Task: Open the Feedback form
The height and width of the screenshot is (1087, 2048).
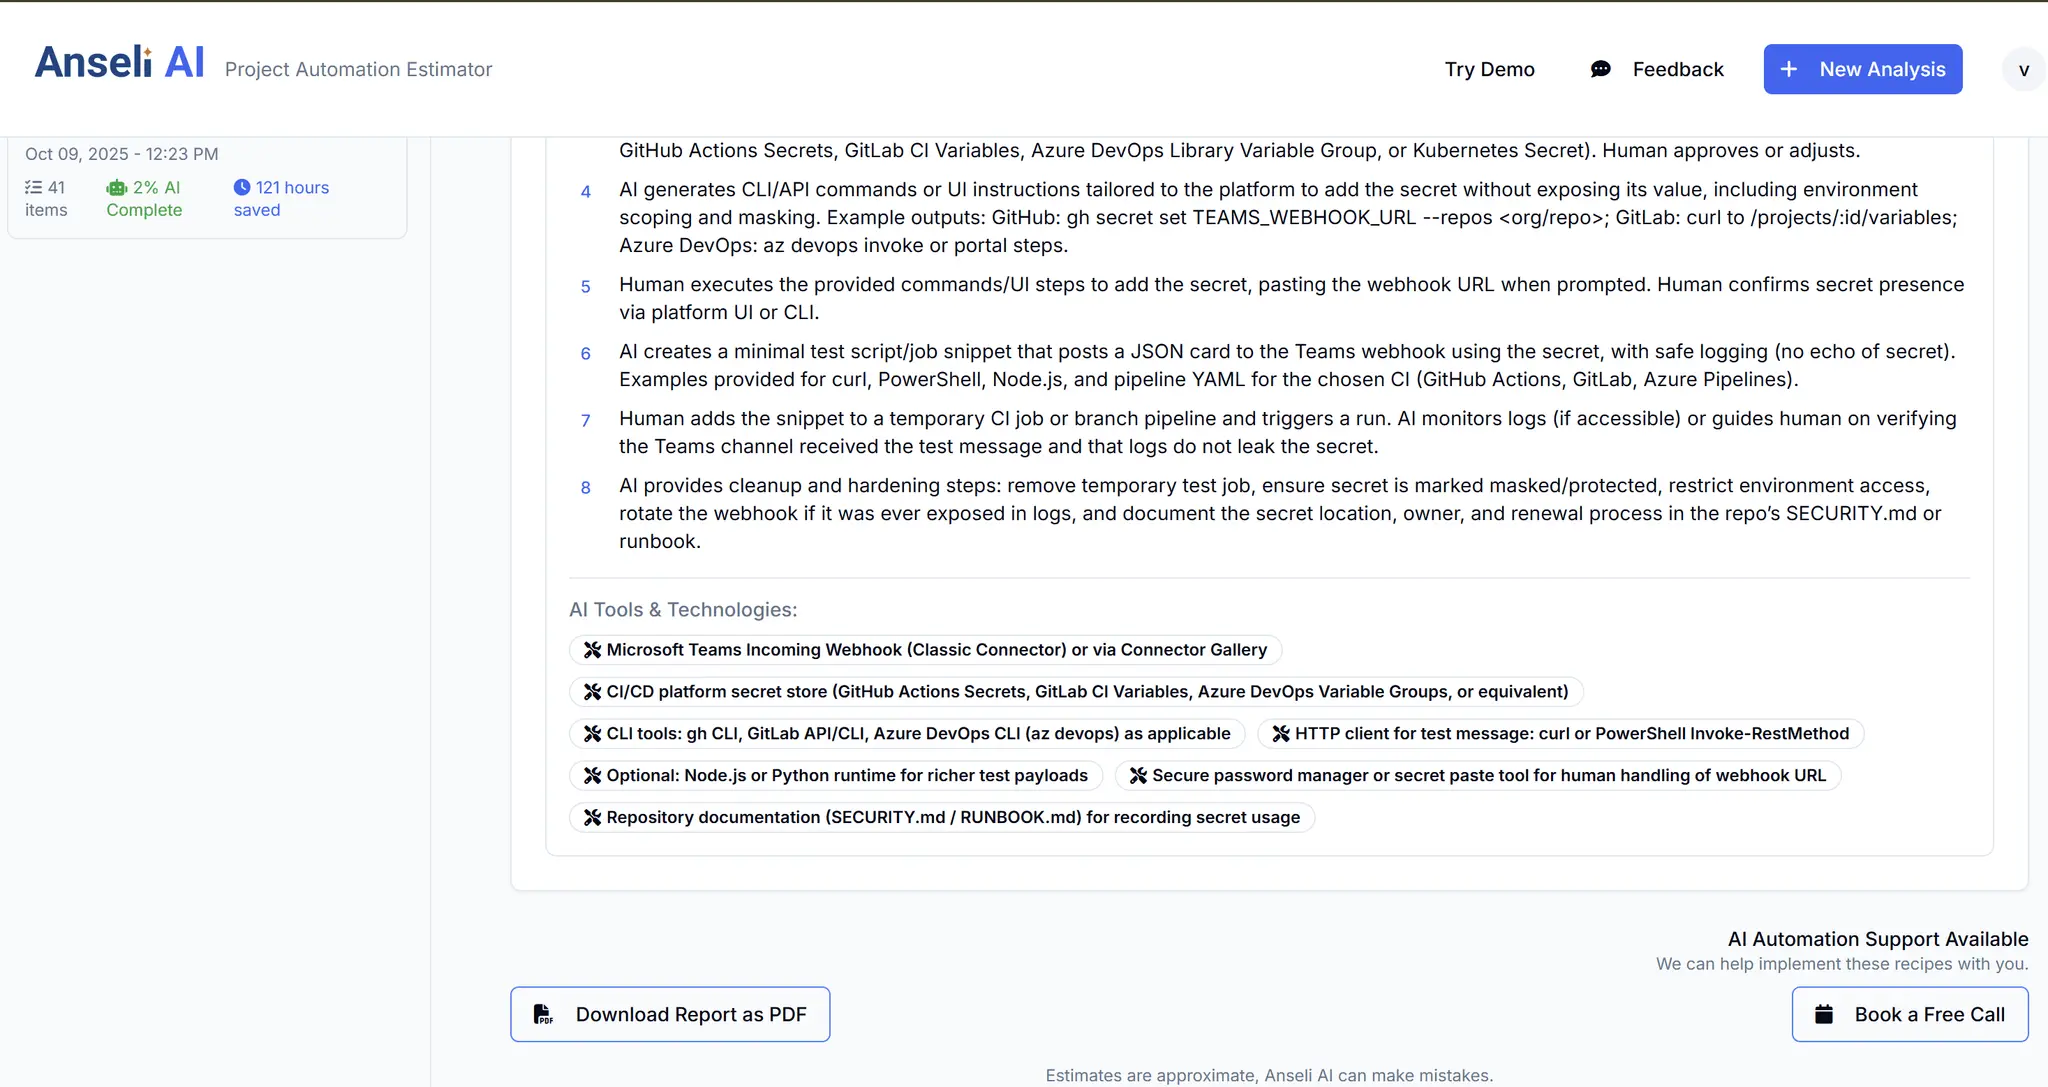Action: coord(1657,69)
